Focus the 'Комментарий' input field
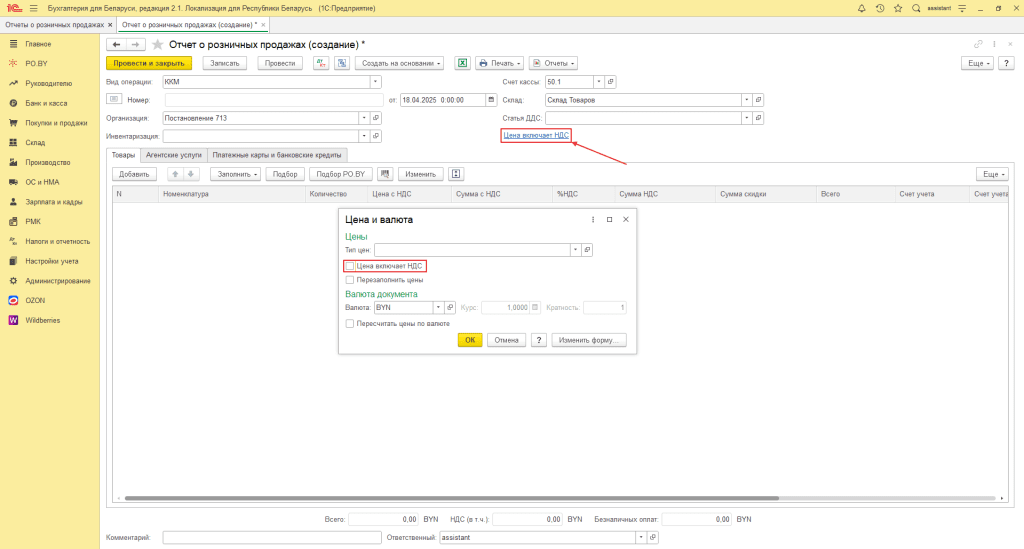 (x=272, y=538)
